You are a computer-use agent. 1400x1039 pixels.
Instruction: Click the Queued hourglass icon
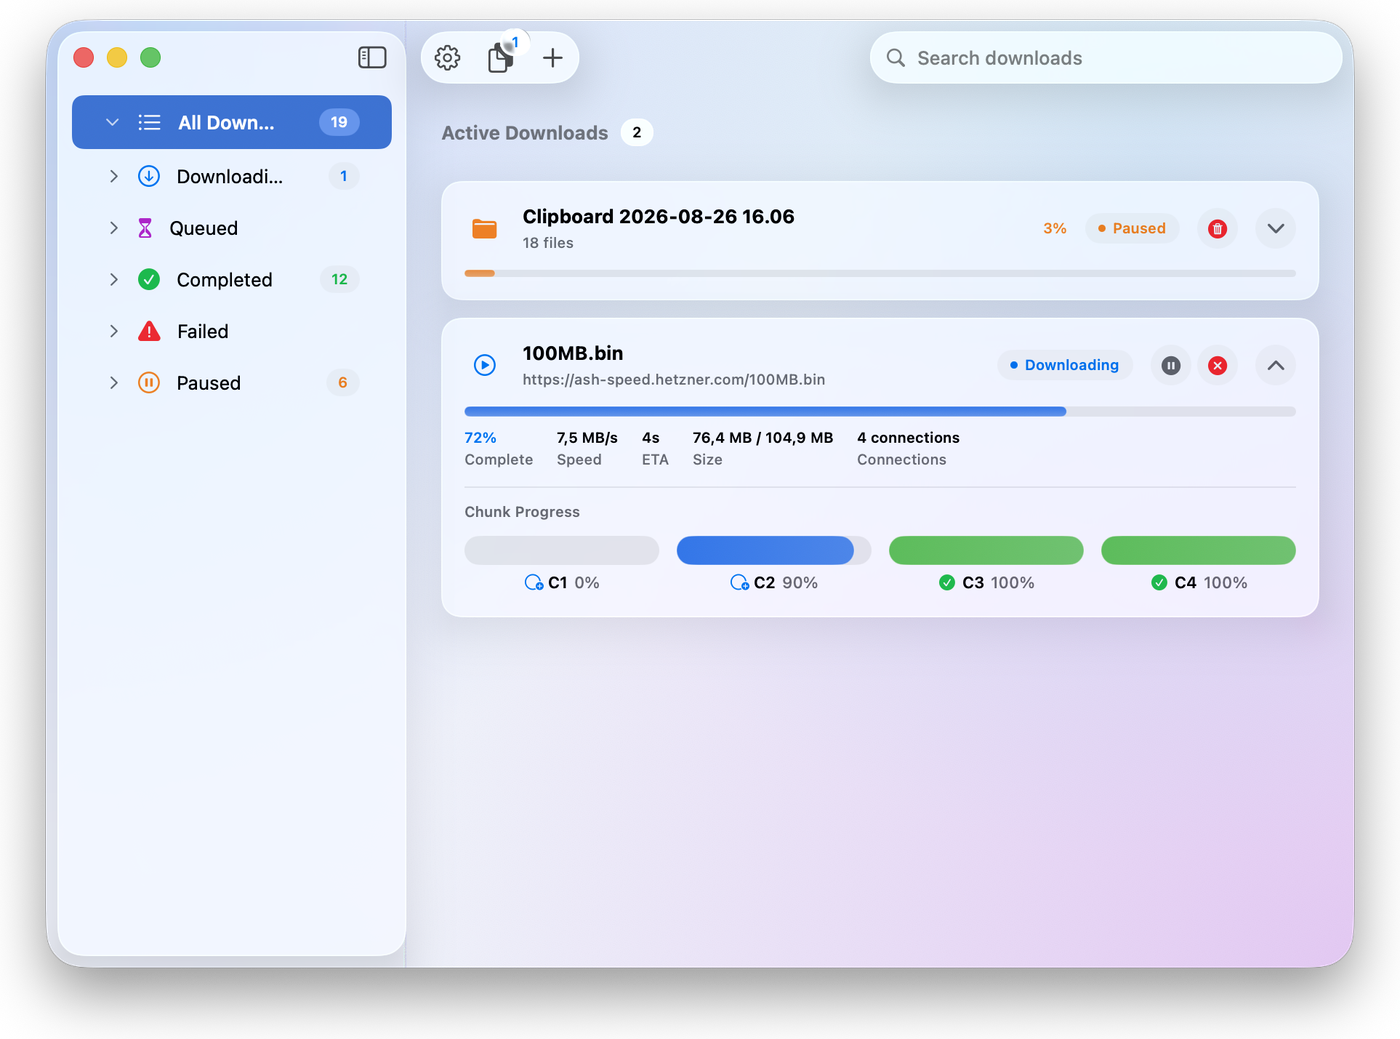coord(145,228)
